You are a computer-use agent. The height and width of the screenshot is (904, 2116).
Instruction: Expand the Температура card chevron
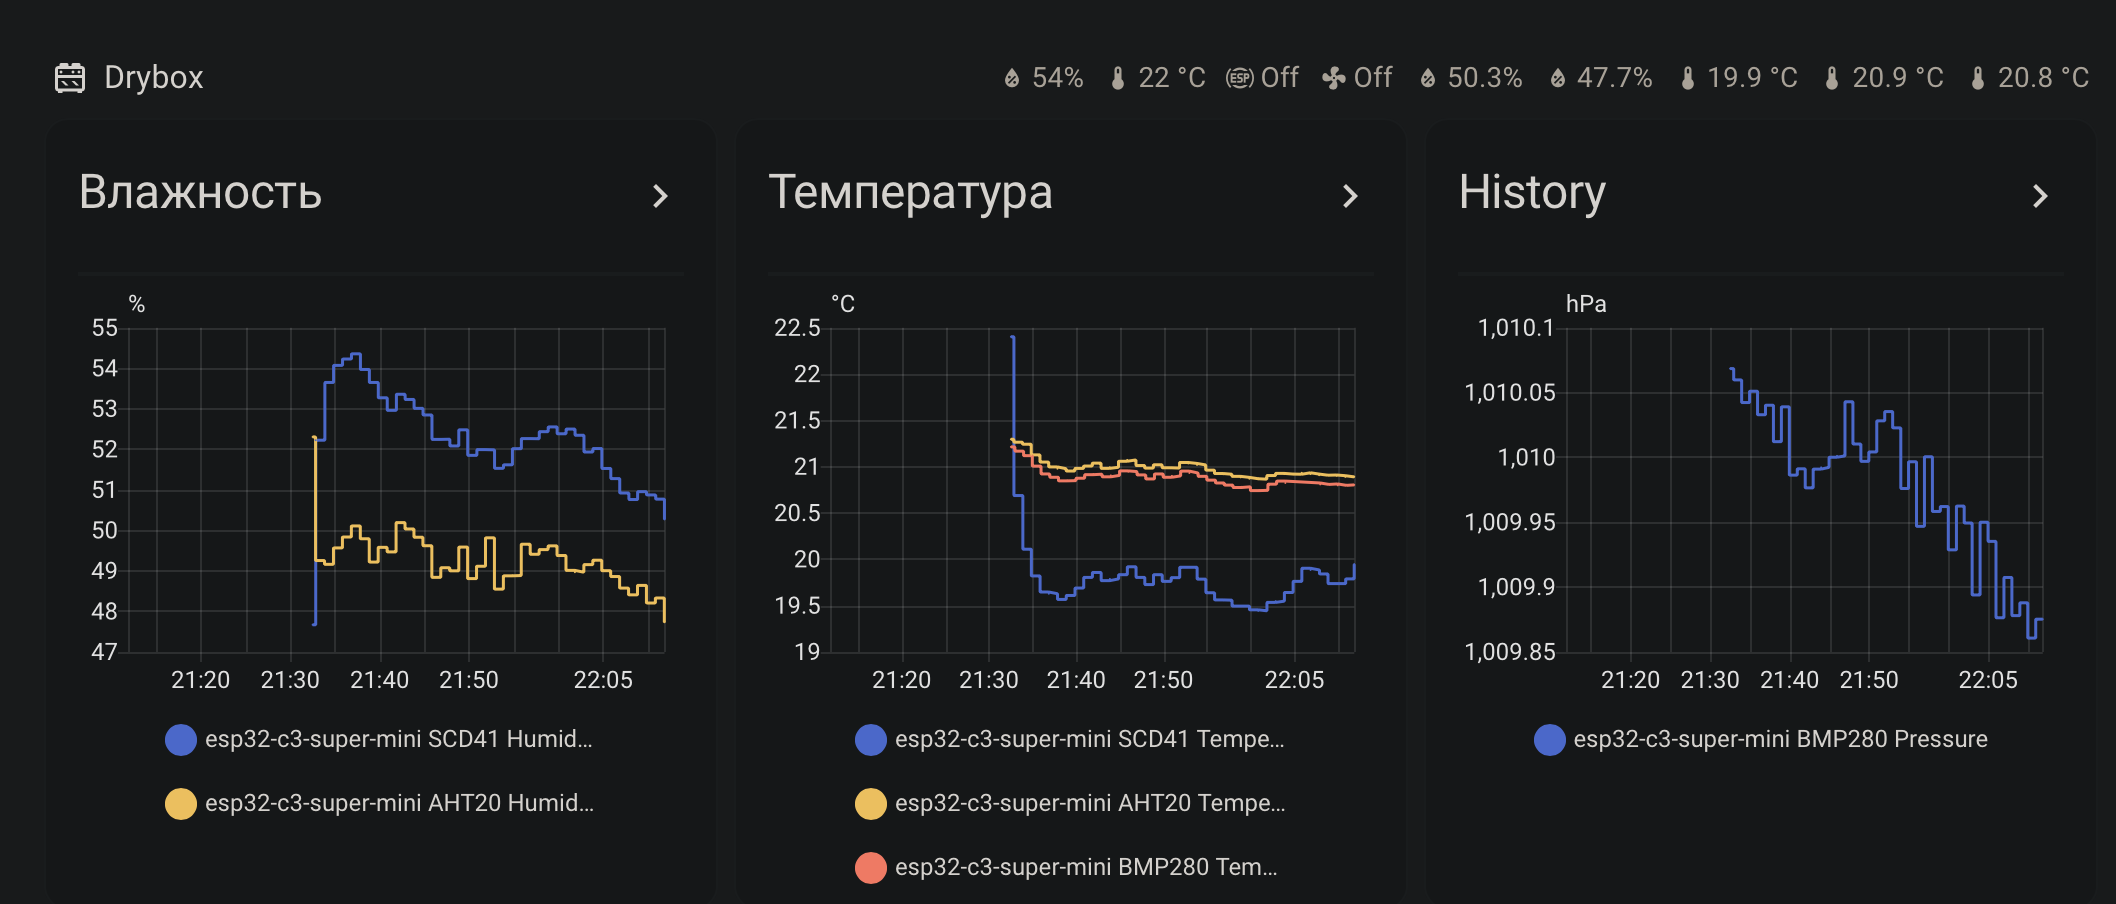pos(1350,196)
